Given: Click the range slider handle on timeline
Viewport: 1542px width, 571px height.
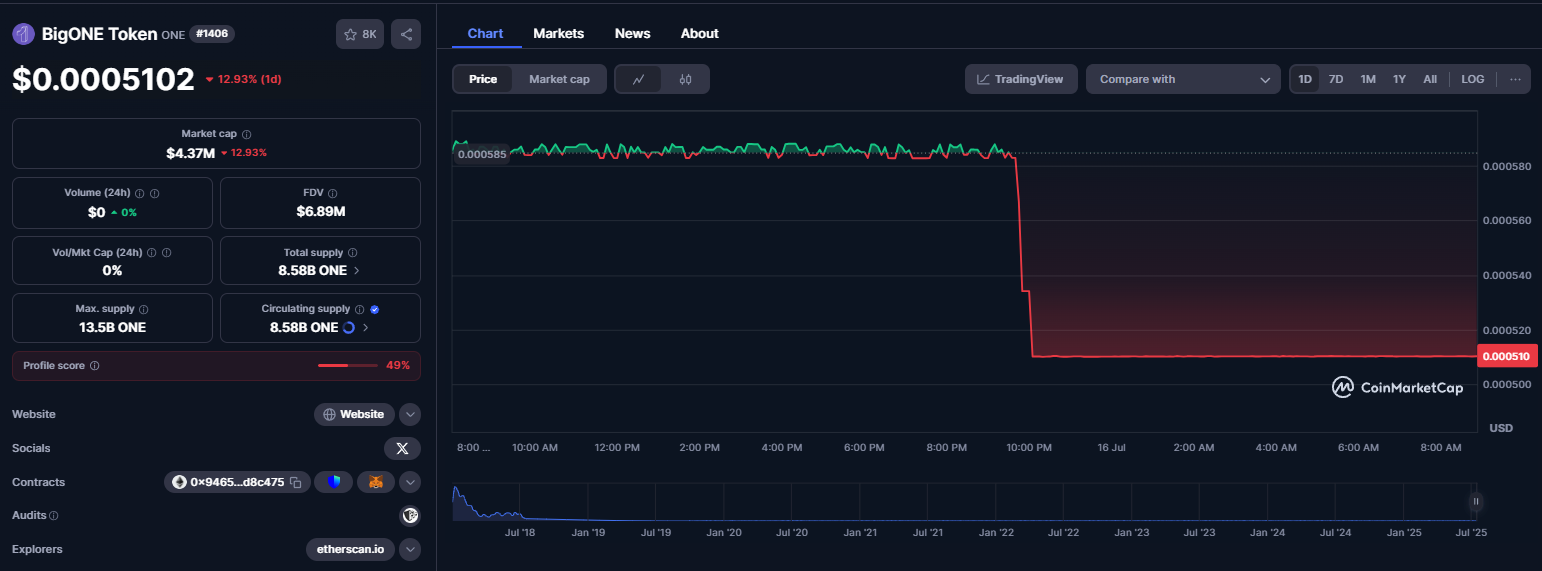Looking at the screenshot, I should coord(1475,502).
